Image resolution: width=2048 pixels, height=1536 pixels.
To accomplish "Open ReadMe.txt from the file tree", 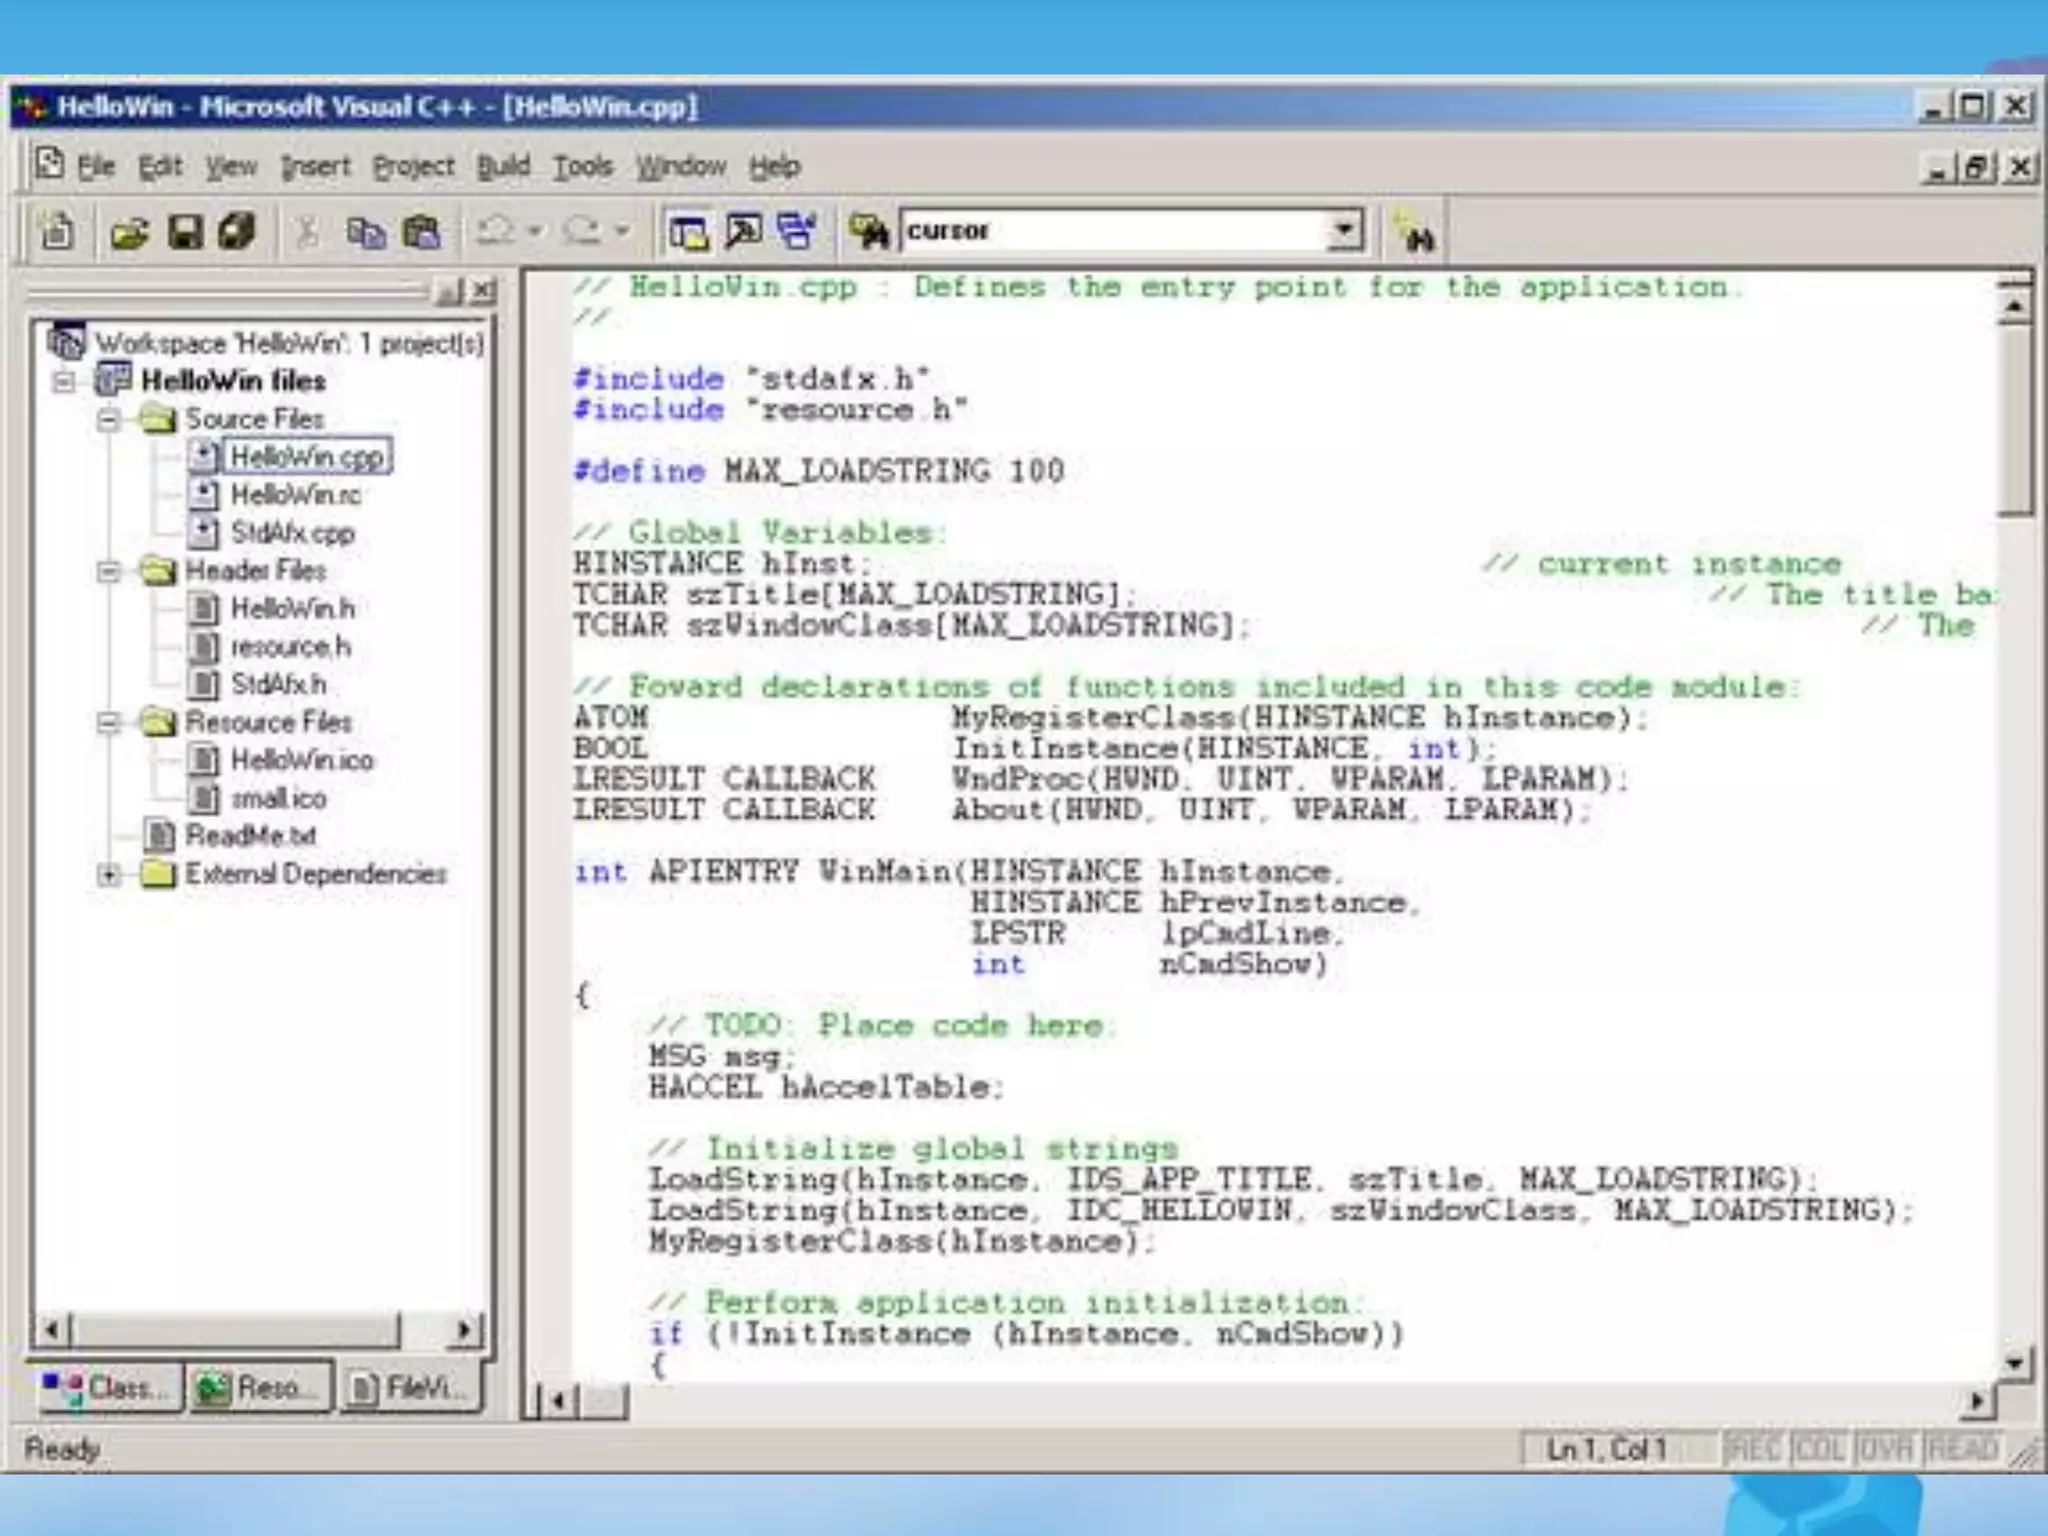I will [250, 836].
